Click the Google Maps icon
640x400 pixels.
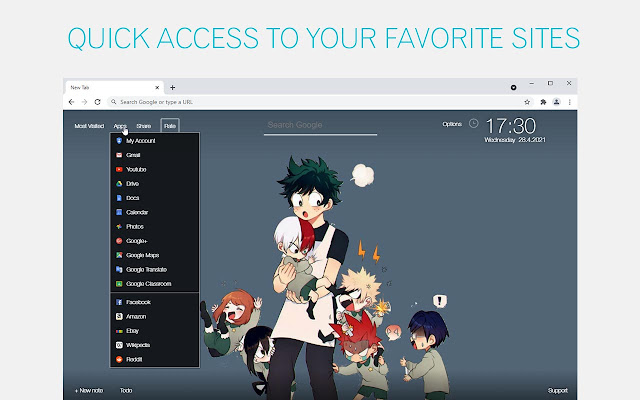[119, 255]
